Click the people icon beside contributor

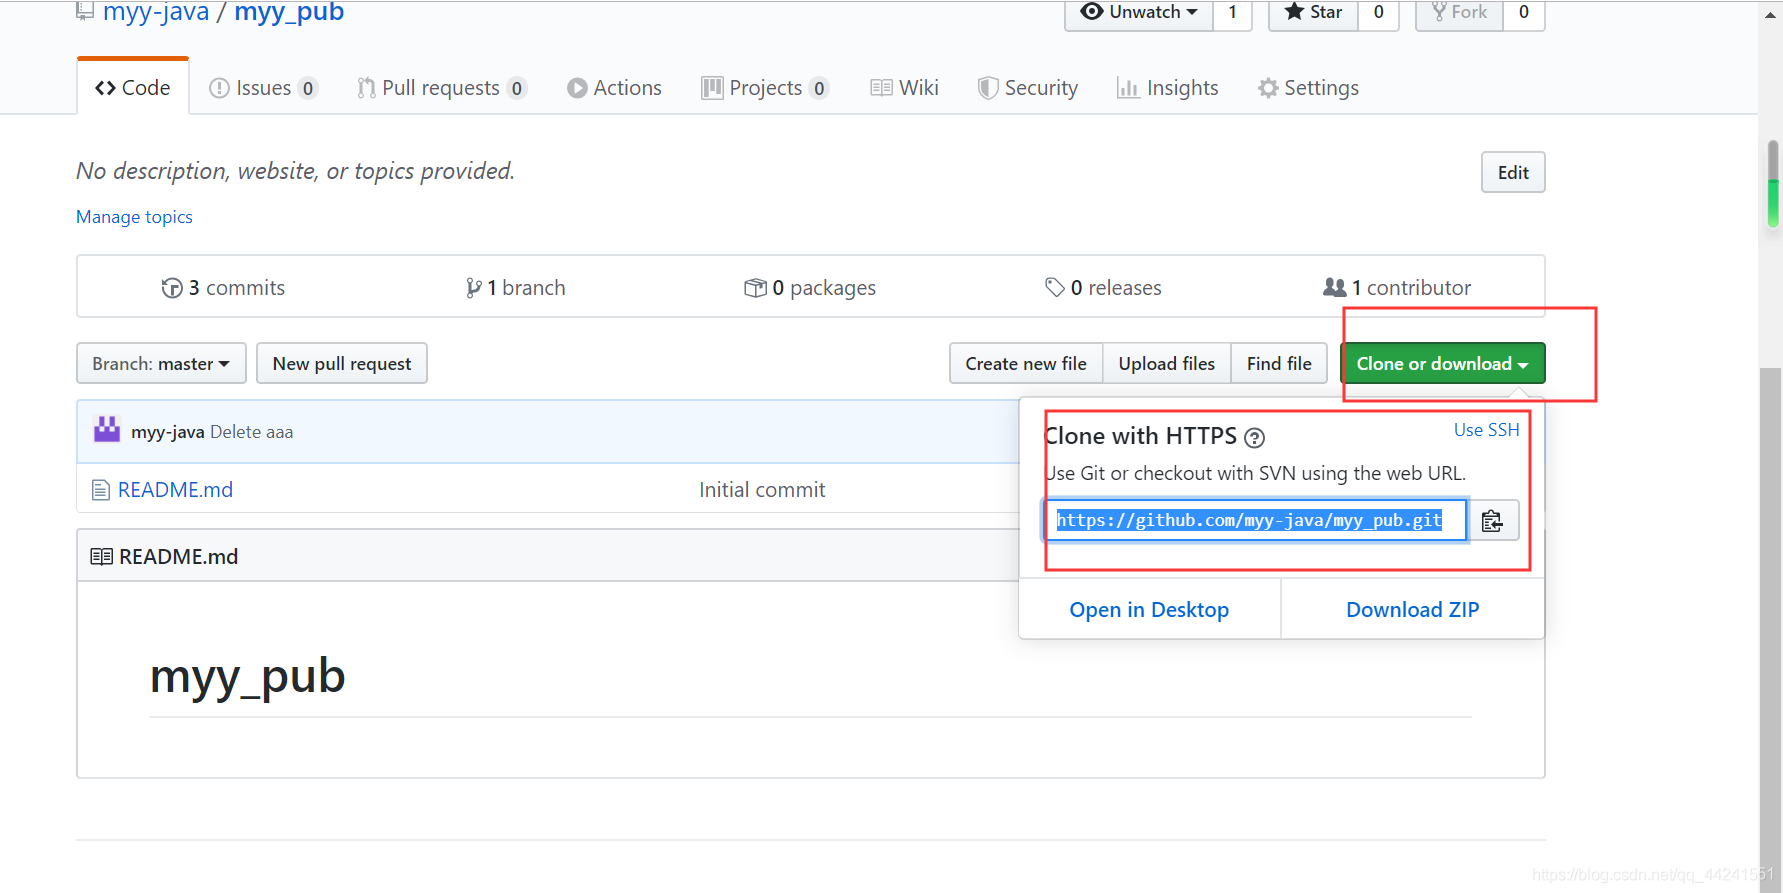[x=1334, y=287]
